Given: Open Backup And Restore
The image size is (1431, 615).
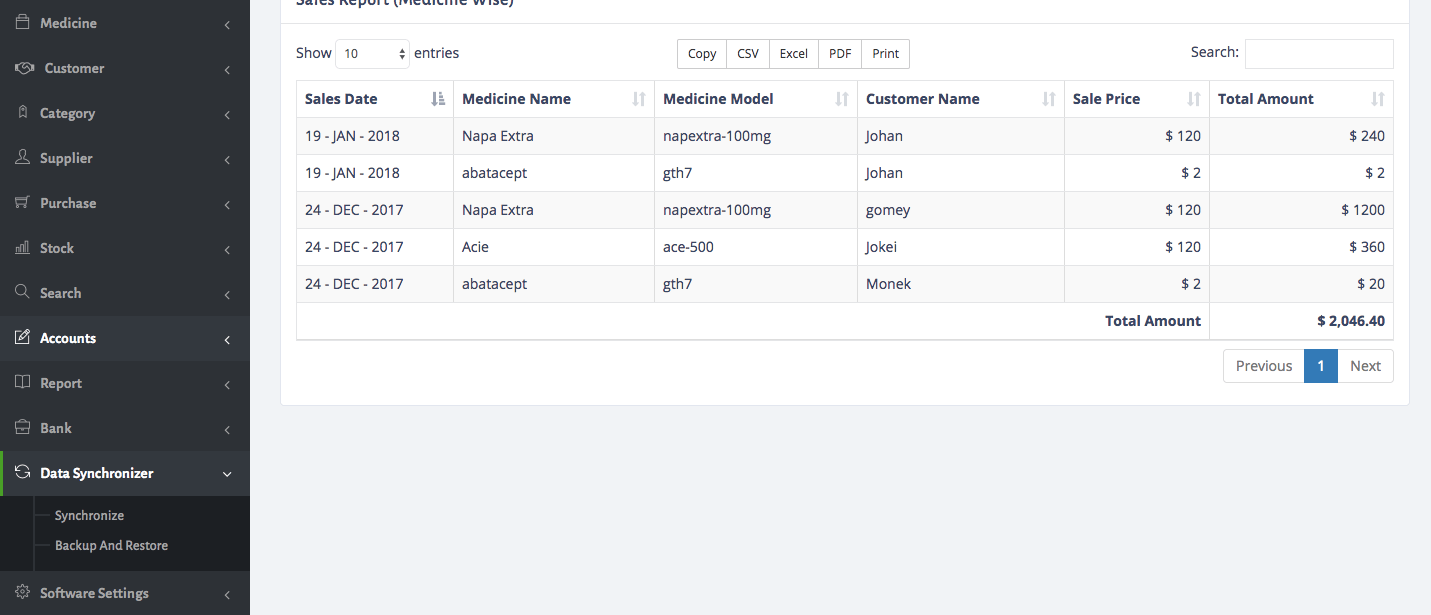Looking at the screenshot, I should tap(111, 545).
